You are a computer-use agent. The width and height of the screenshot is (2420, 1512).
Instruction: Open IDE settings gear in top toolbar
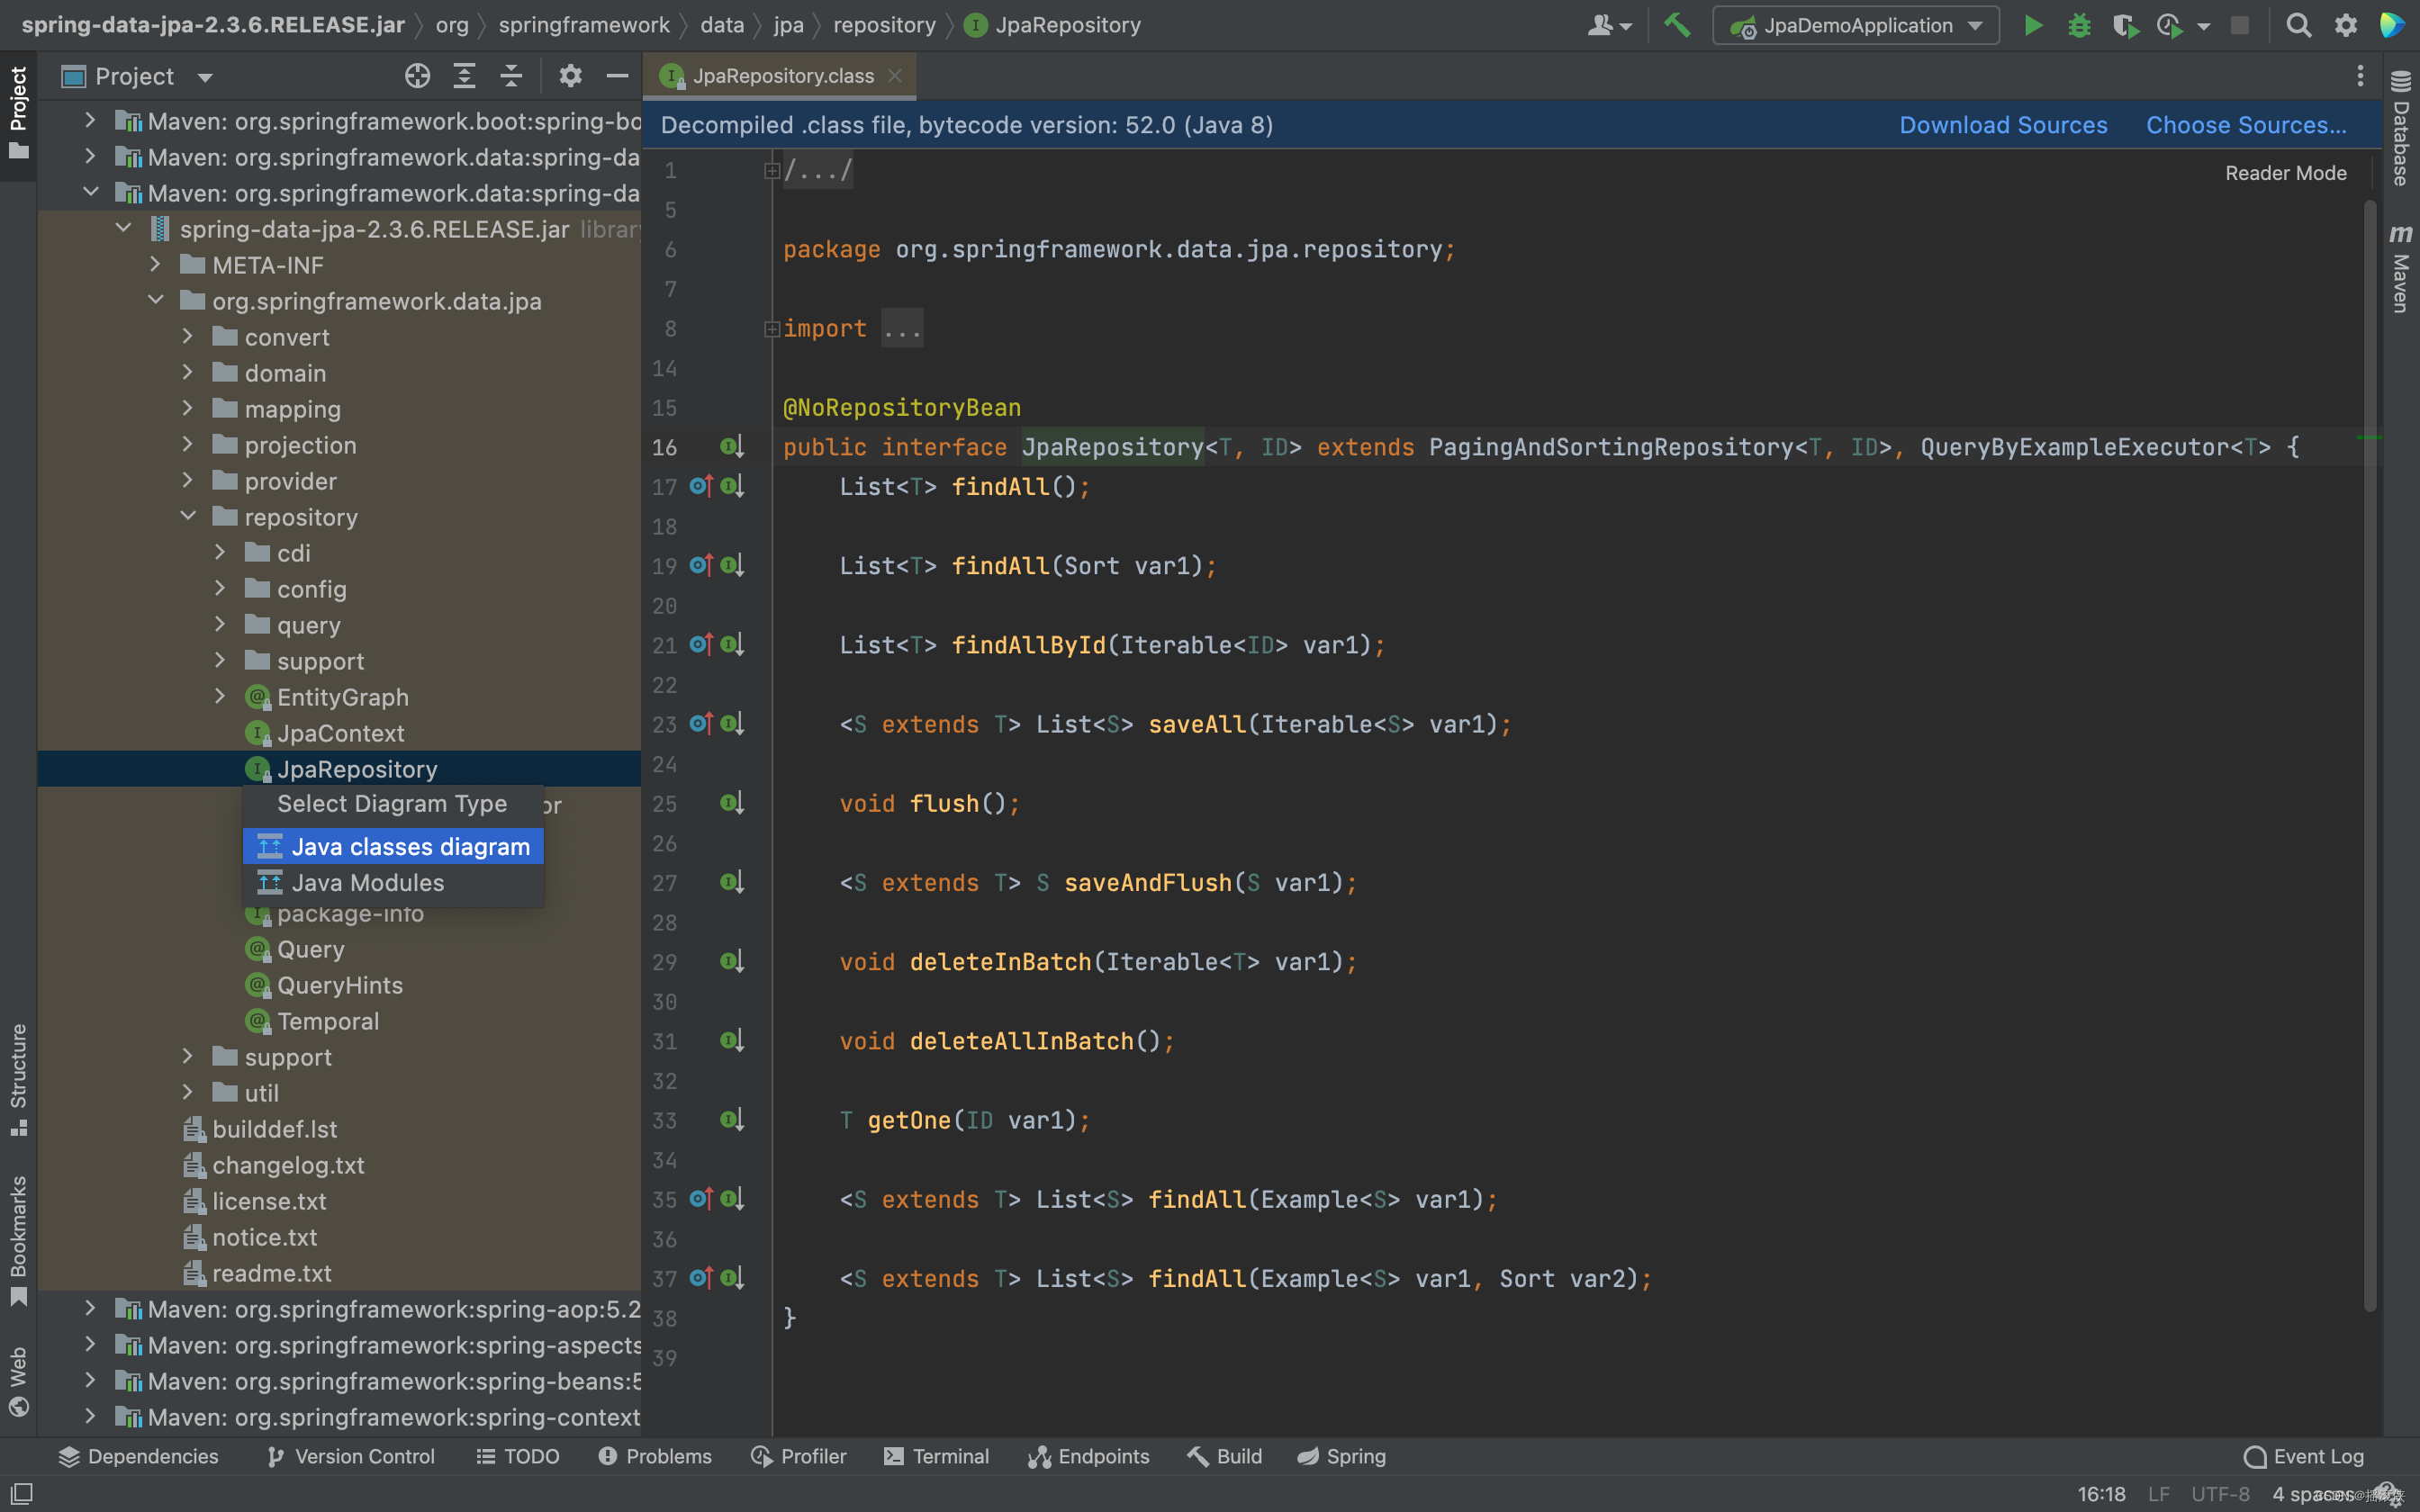[x=2345, y=25]
